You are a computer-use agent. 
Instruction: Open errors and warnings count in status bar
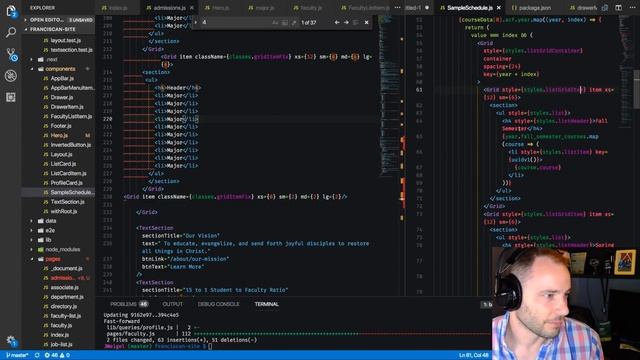click(57, 355)
